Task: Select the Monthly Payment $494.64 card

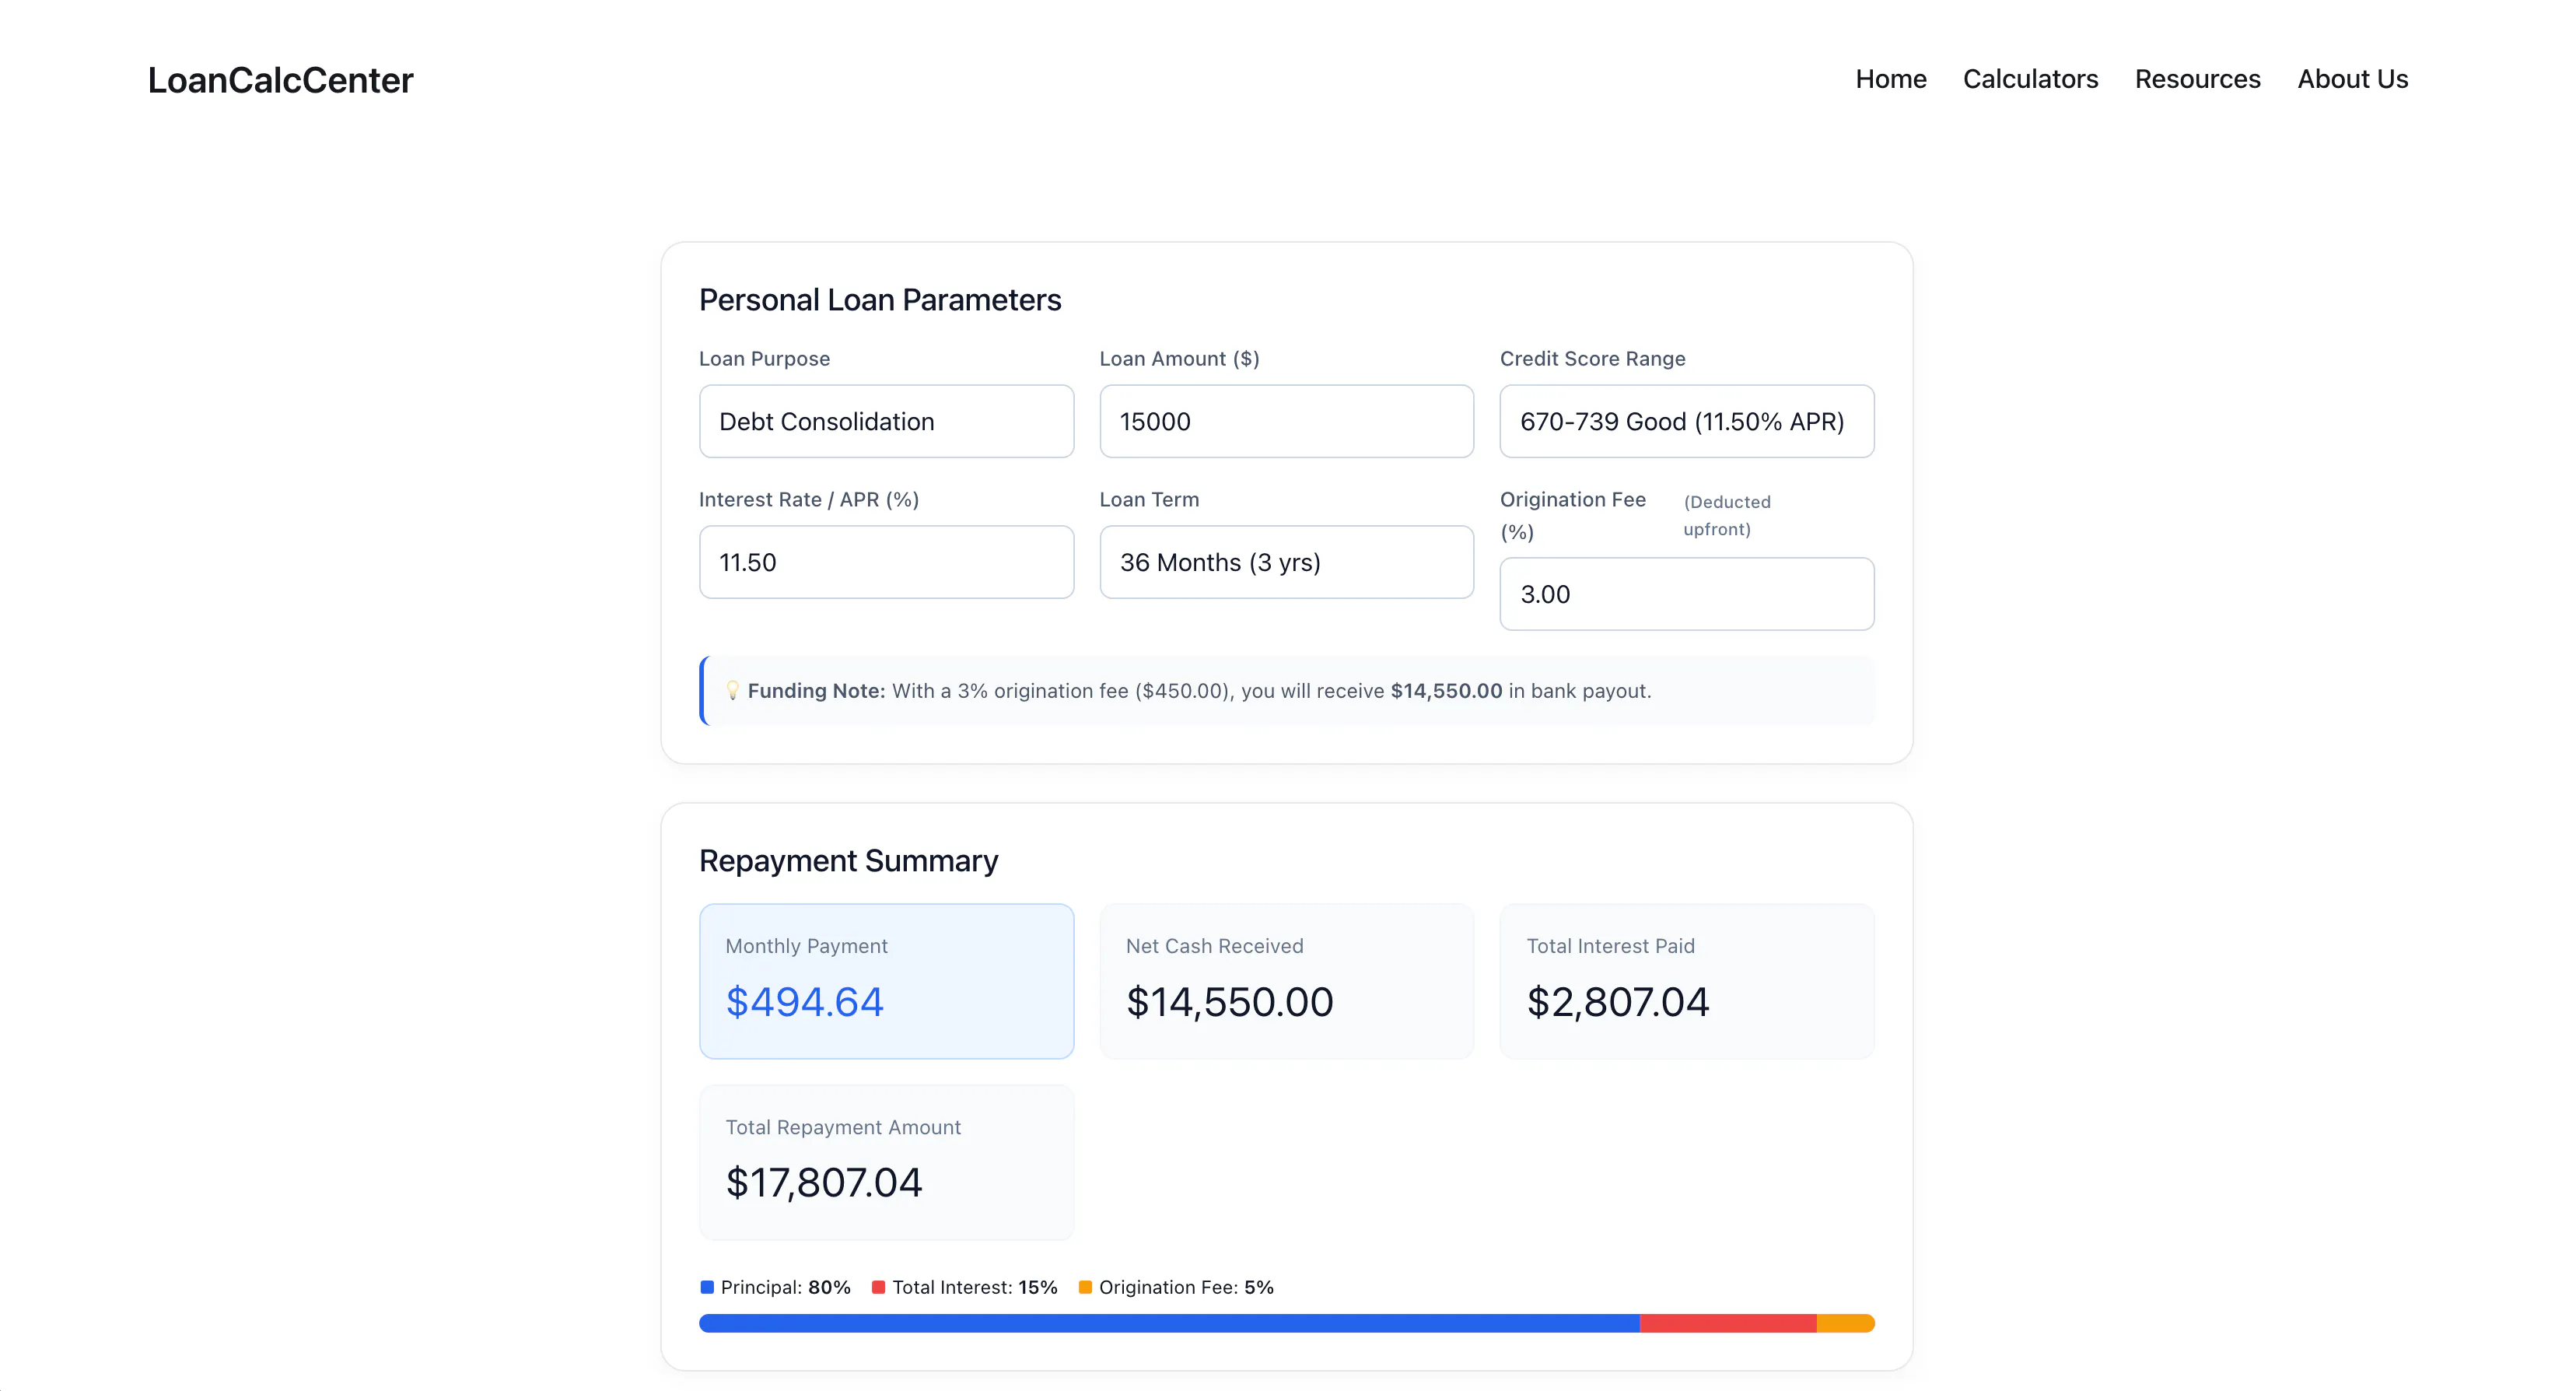Action: (x=886, y=981)
